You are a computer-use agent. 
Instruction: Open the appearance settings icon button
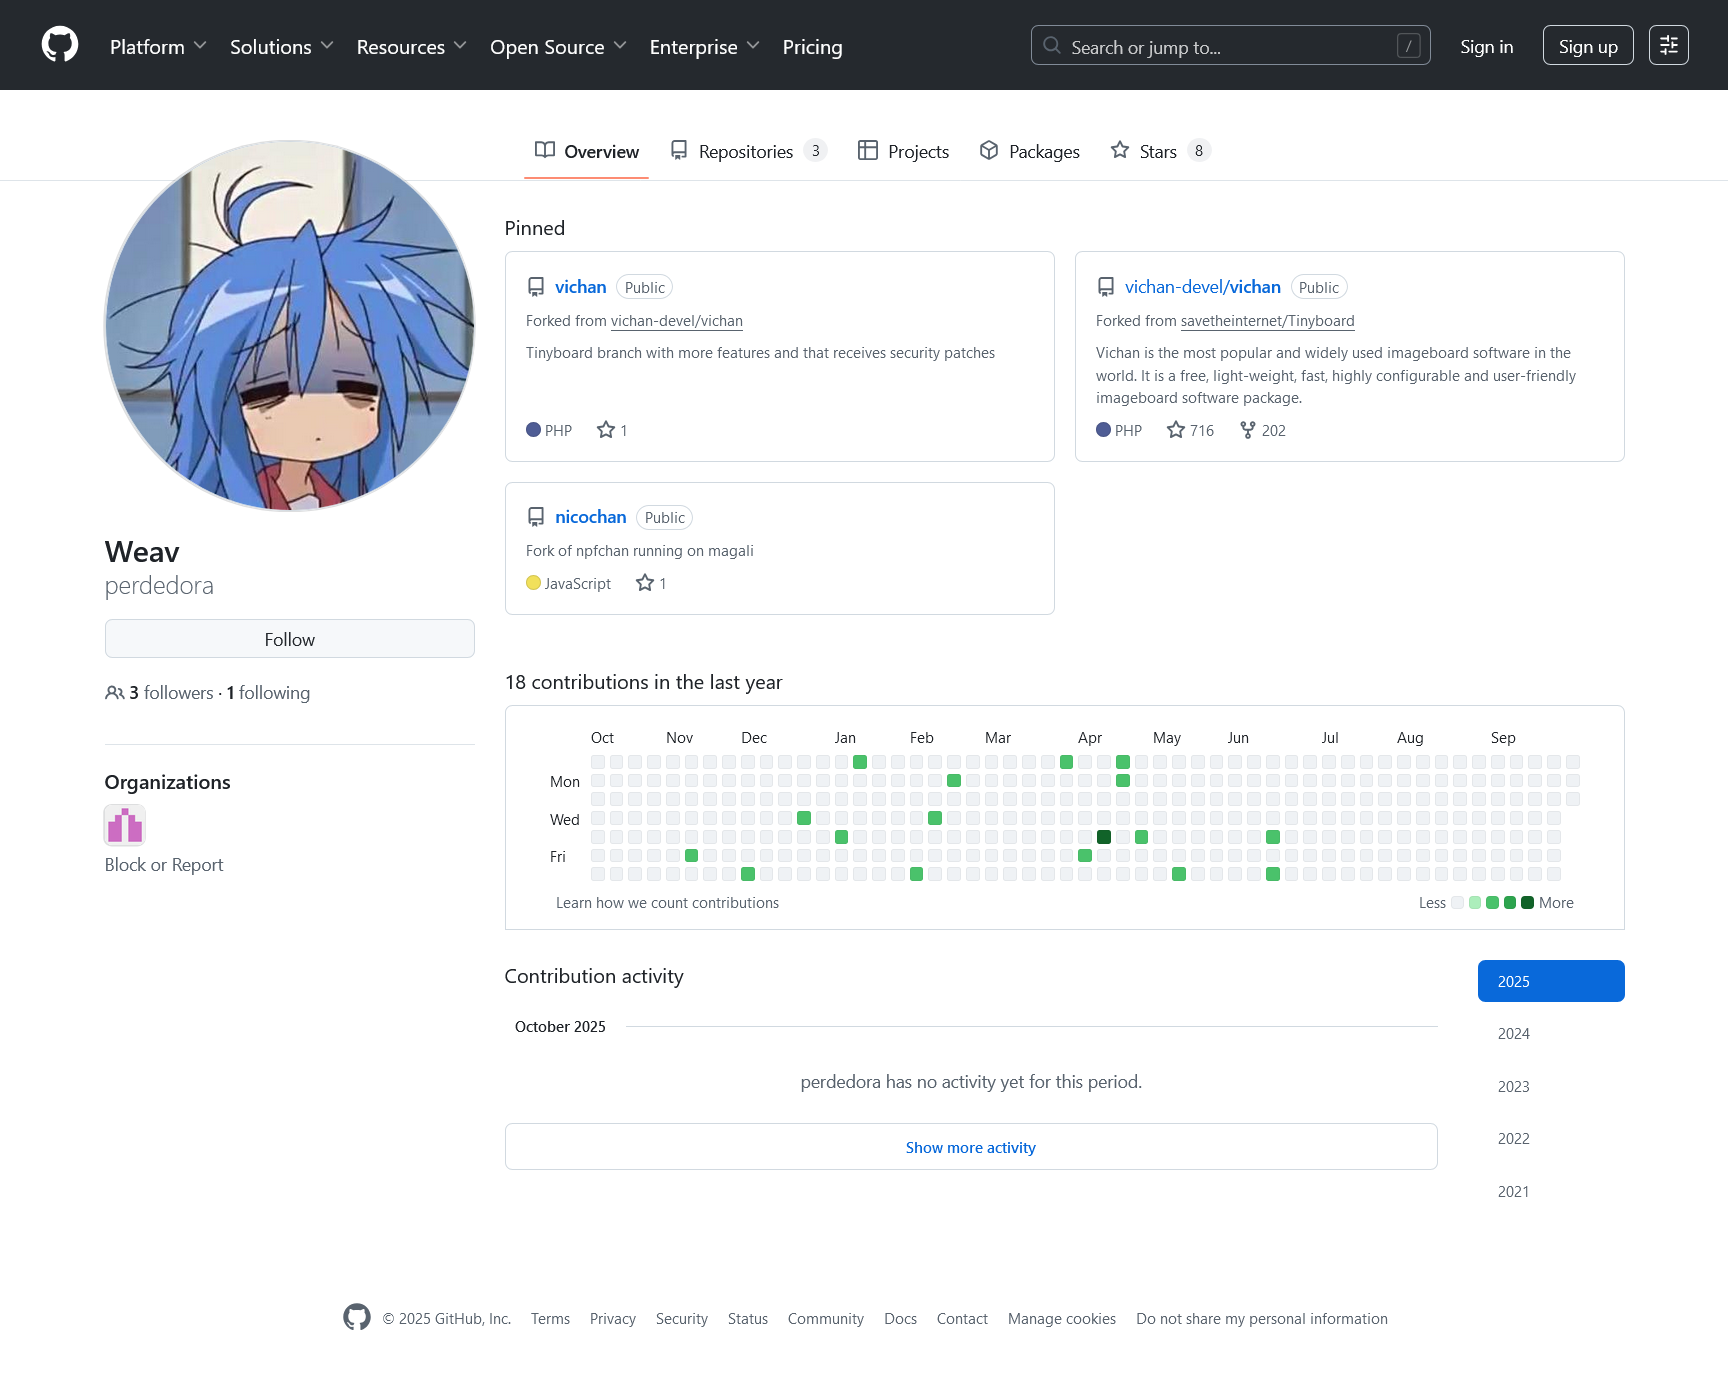pyautogui.click(x=1668, y=45)
